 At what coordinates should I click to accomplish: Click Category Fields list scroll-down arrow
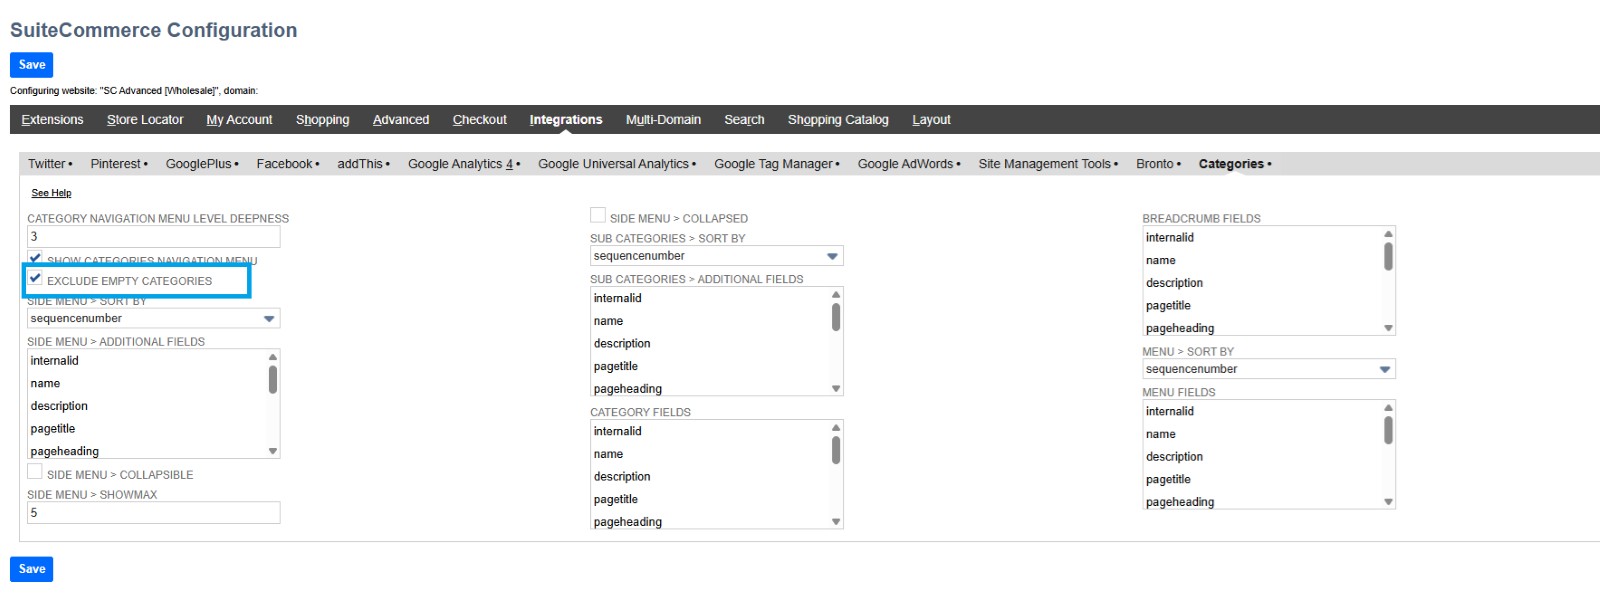[x=836, y=522]
